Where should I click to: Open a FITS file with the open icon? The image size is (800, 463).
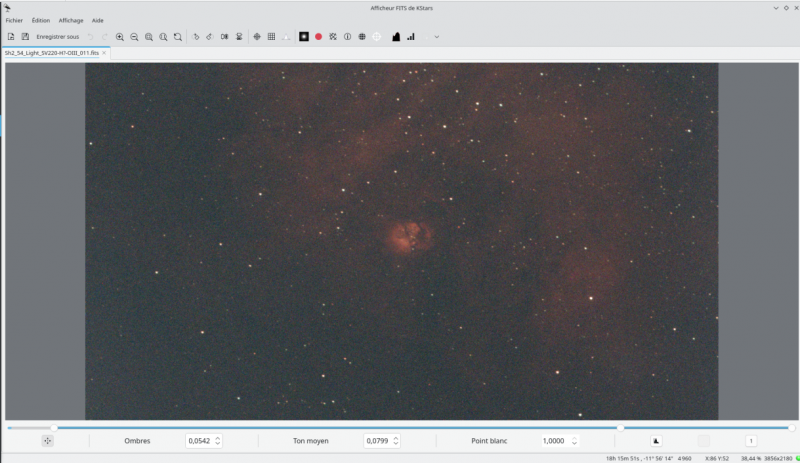(11, 37)
